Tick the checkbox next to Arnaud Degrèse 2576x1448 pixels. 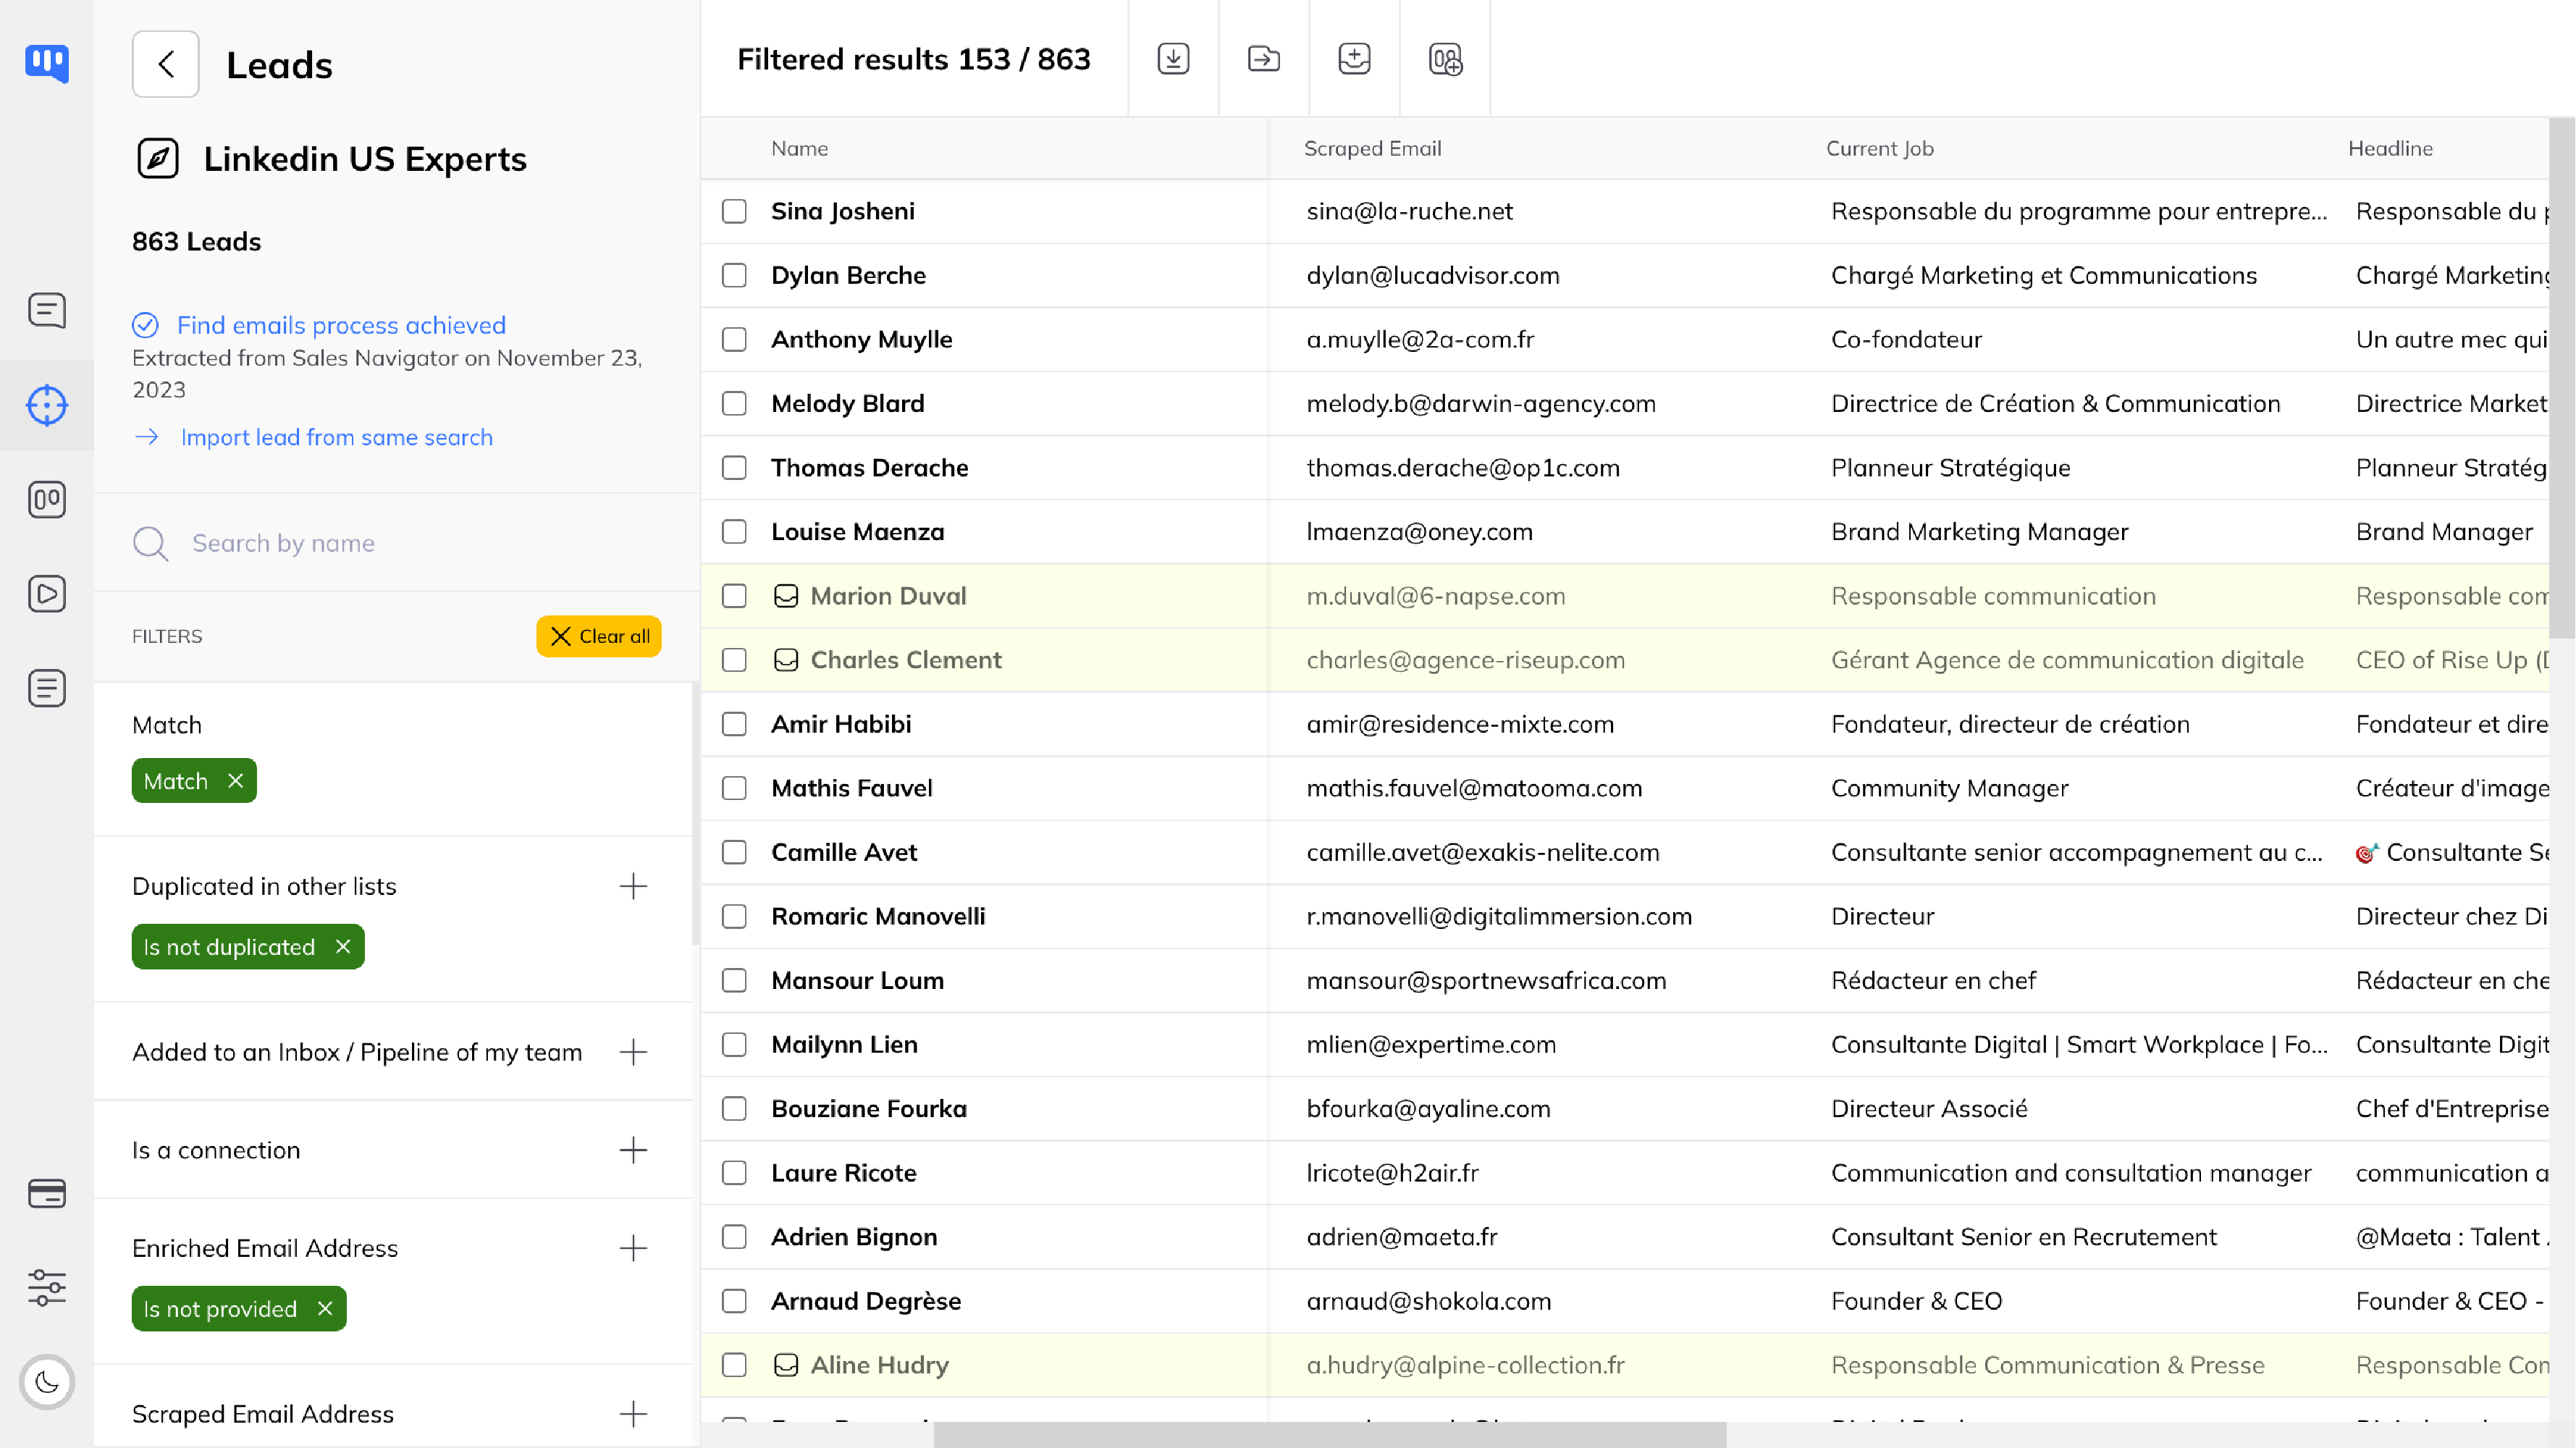pyautogui.click(x=734, y=1301)
